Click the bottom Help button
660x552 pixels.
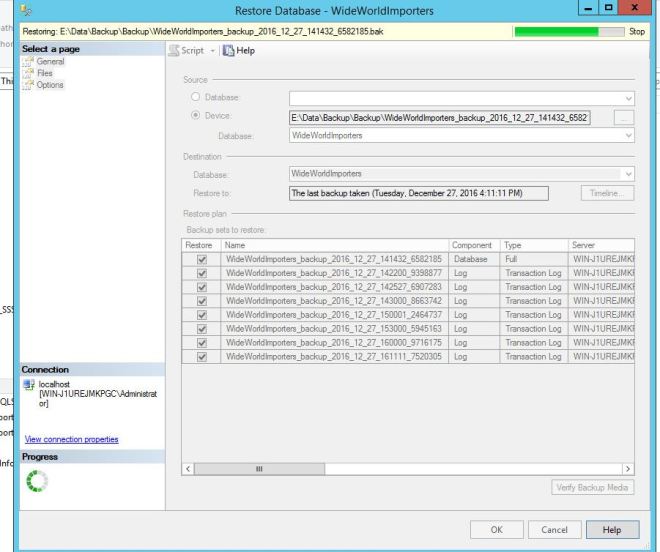612,530
